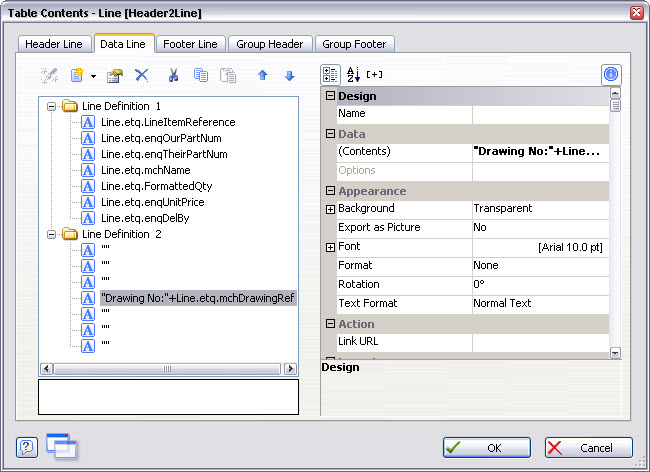Select Line.etq.LineItemReference in the tree

click(168, 122)
